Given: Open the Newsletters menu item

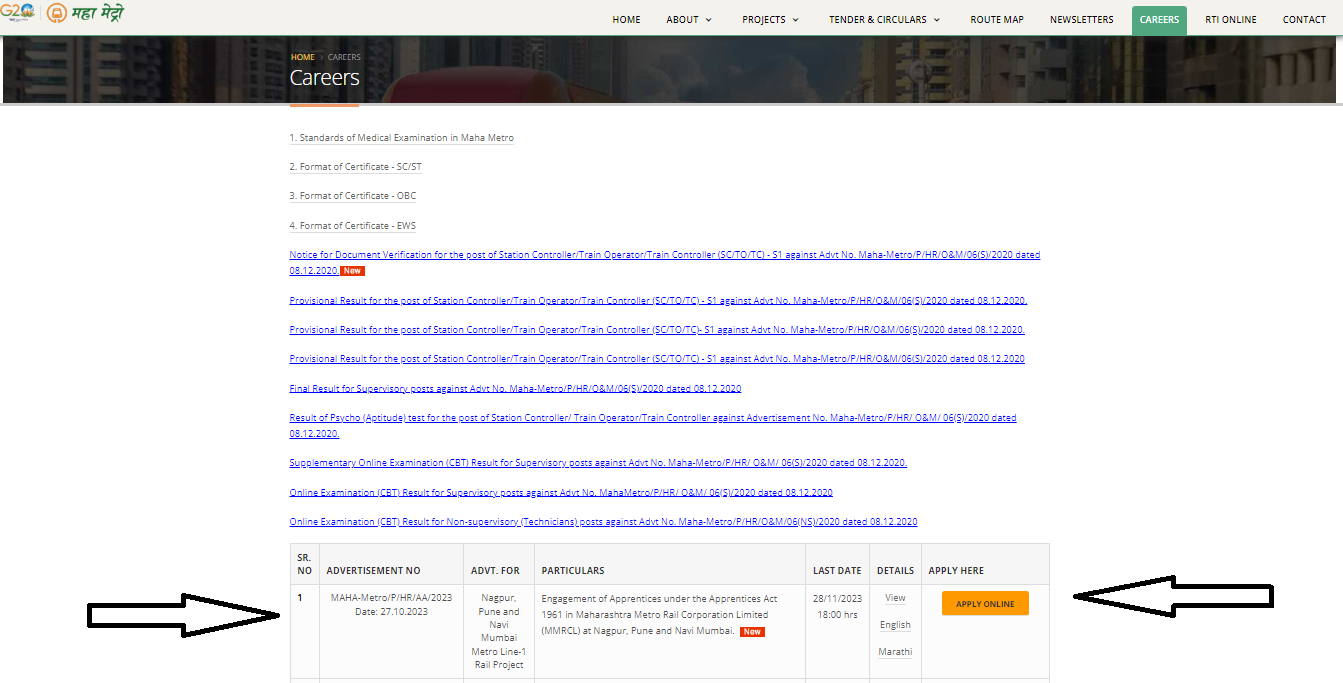Looking at the screenshot, I should pos(1081,20).
